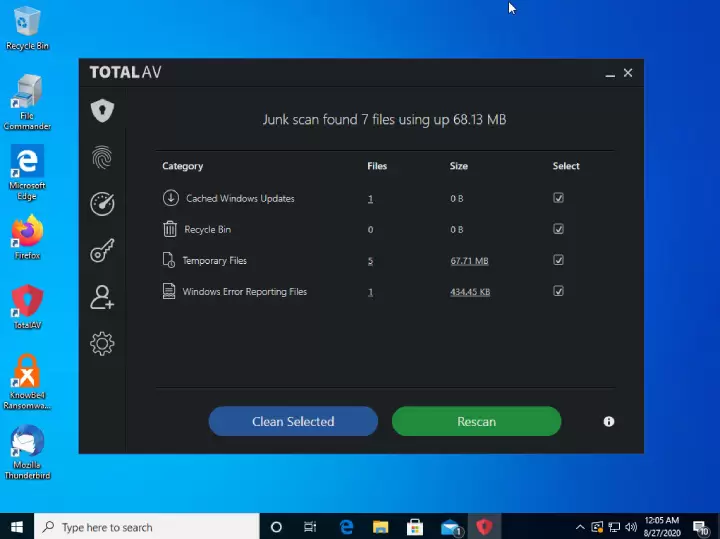Select the TotalAV desktop shortcut
720x539 pixels.
point(27,308)
